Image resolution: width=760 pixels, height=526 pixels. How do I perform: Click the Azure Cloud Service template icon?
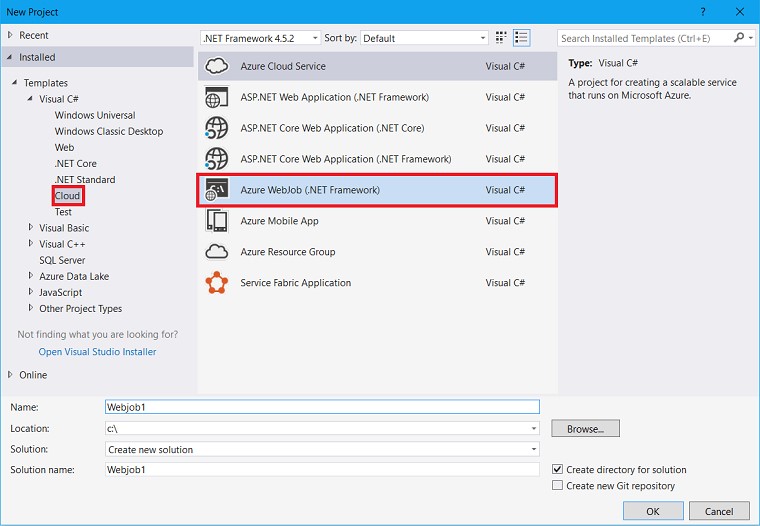click(216, 67)
